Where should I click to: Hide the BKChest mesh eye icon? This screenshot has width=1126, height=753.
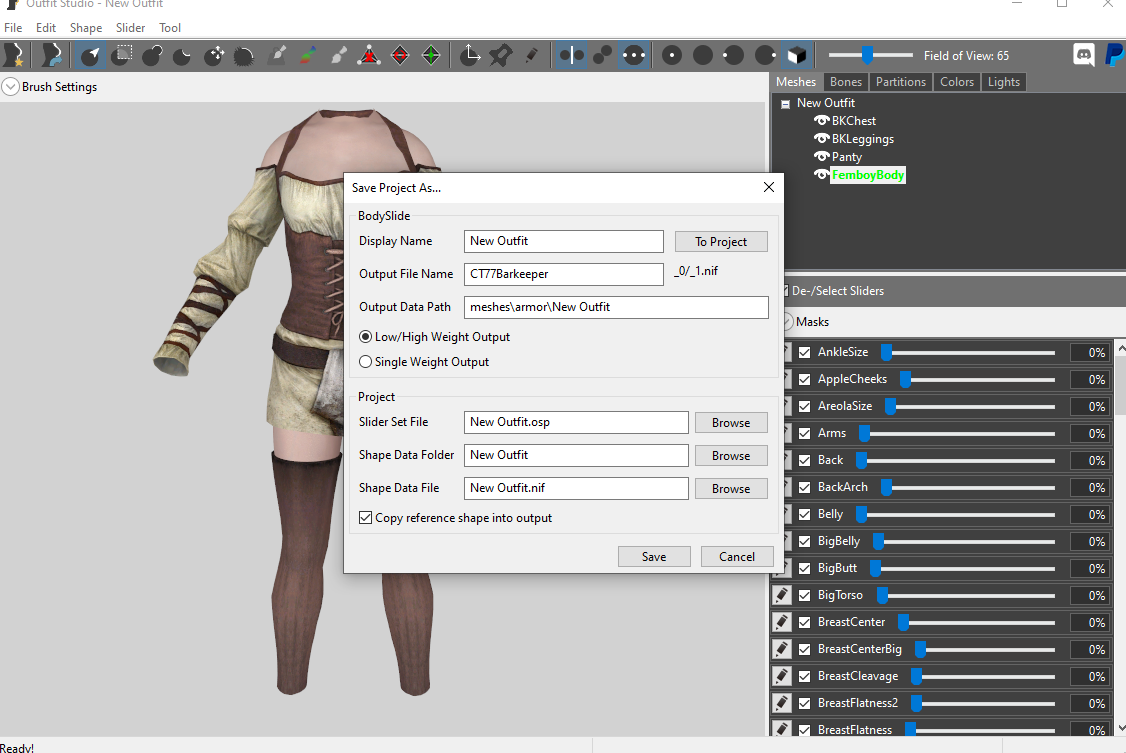(822, 121)
